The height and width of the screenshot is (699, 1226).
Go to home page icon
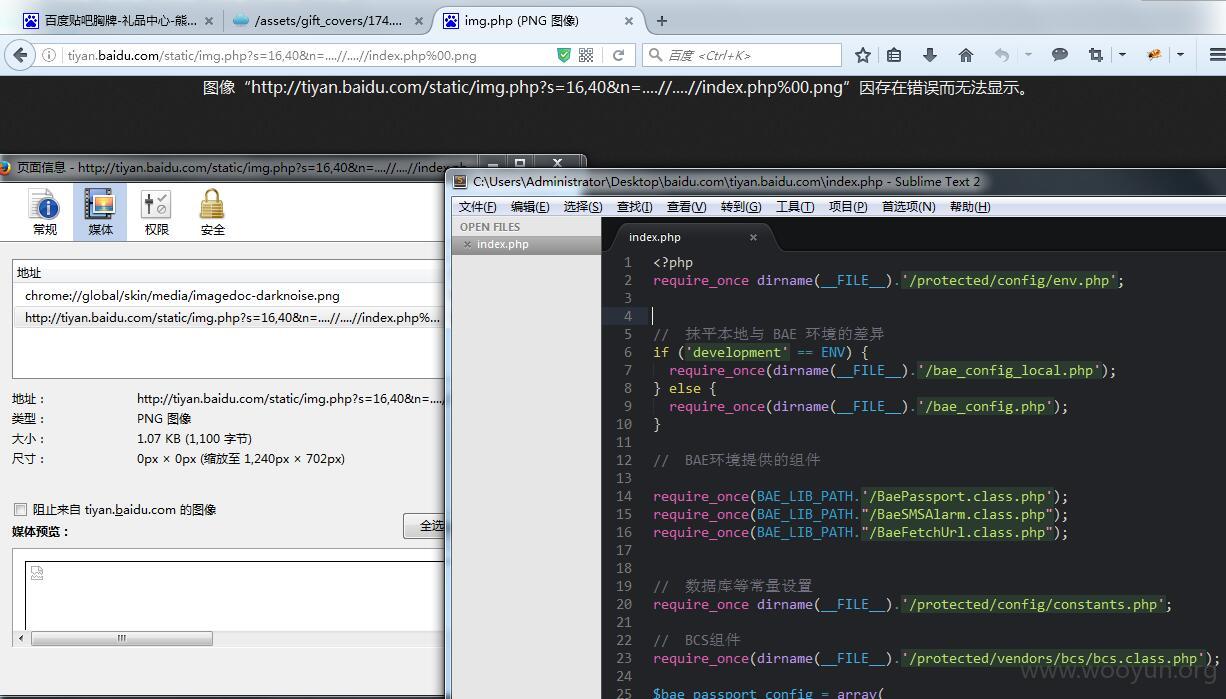tap(965, 56)
